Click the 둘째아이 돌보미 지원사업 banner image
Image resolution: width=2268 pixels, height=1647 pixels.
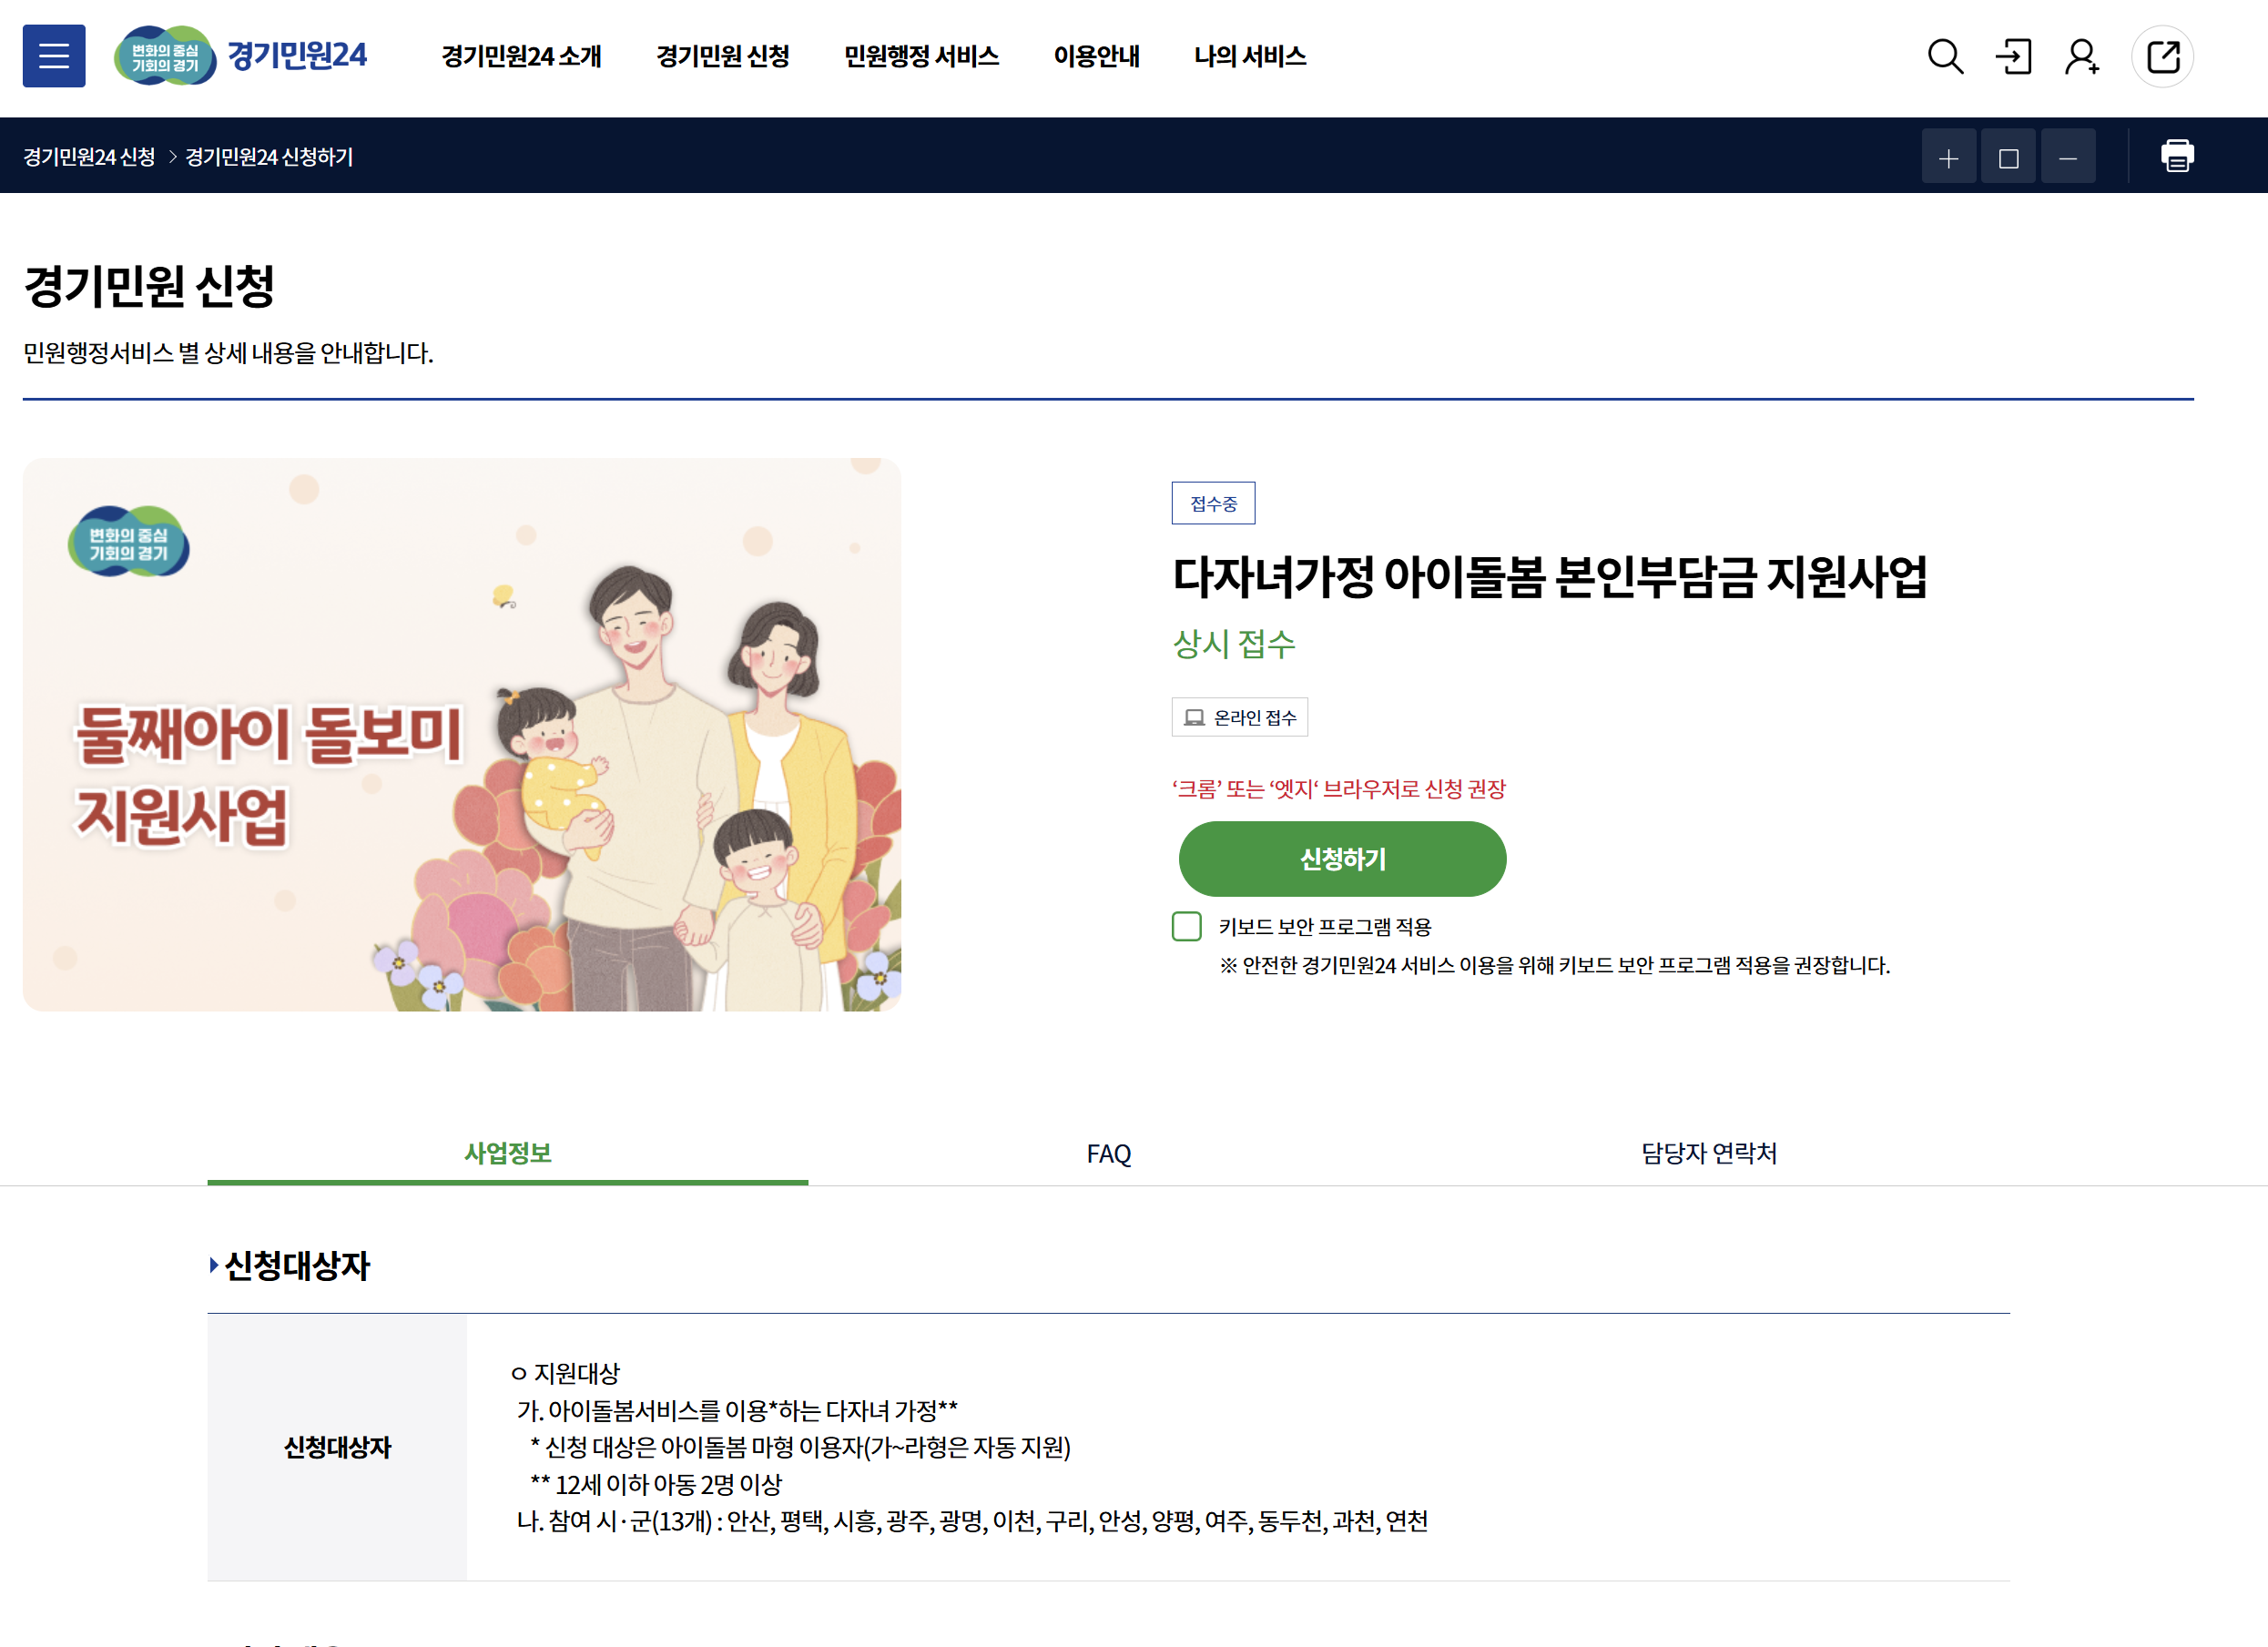click(462, 735)
